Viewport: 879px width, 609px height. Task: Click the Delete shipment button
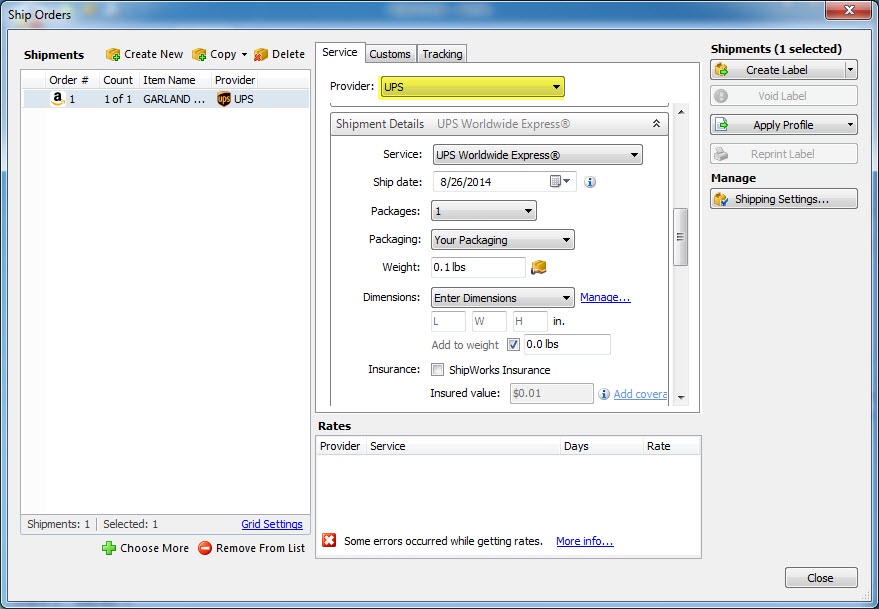tap(279, 54)
